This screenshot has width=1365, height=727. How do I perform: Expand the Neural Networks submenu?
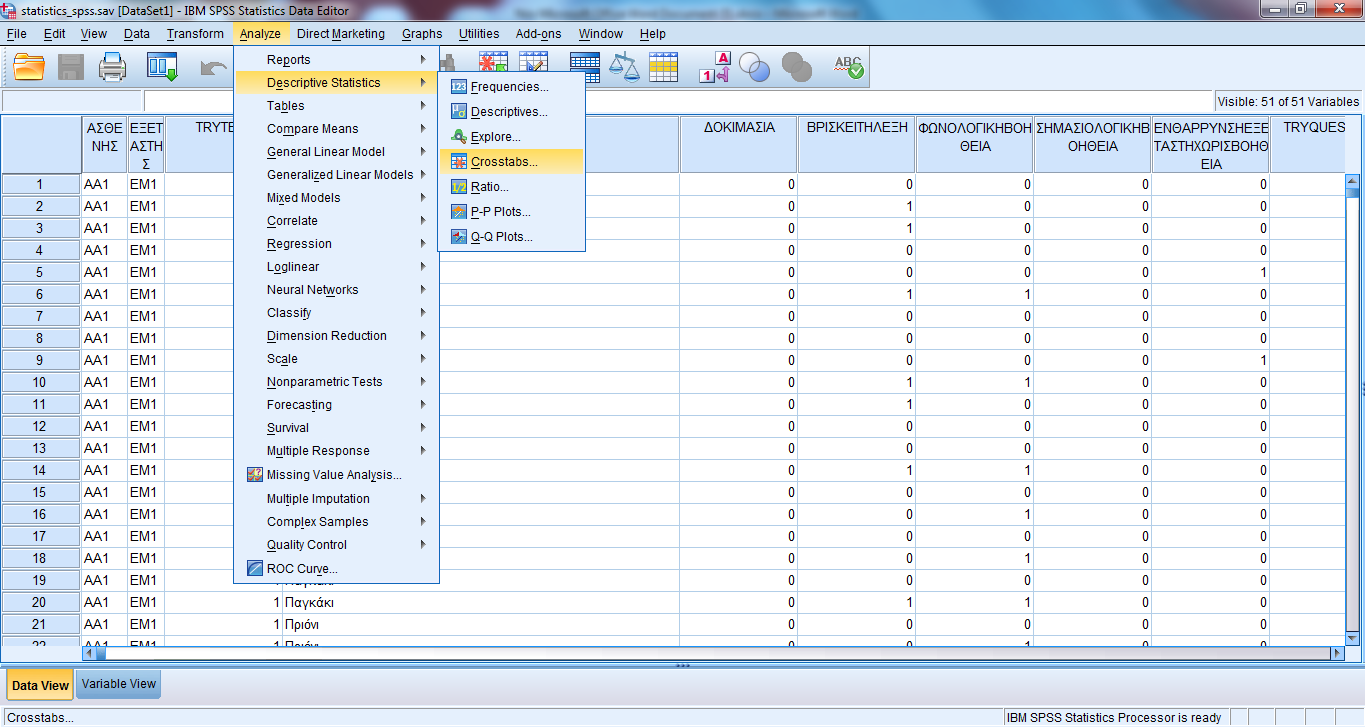[336, 290]
